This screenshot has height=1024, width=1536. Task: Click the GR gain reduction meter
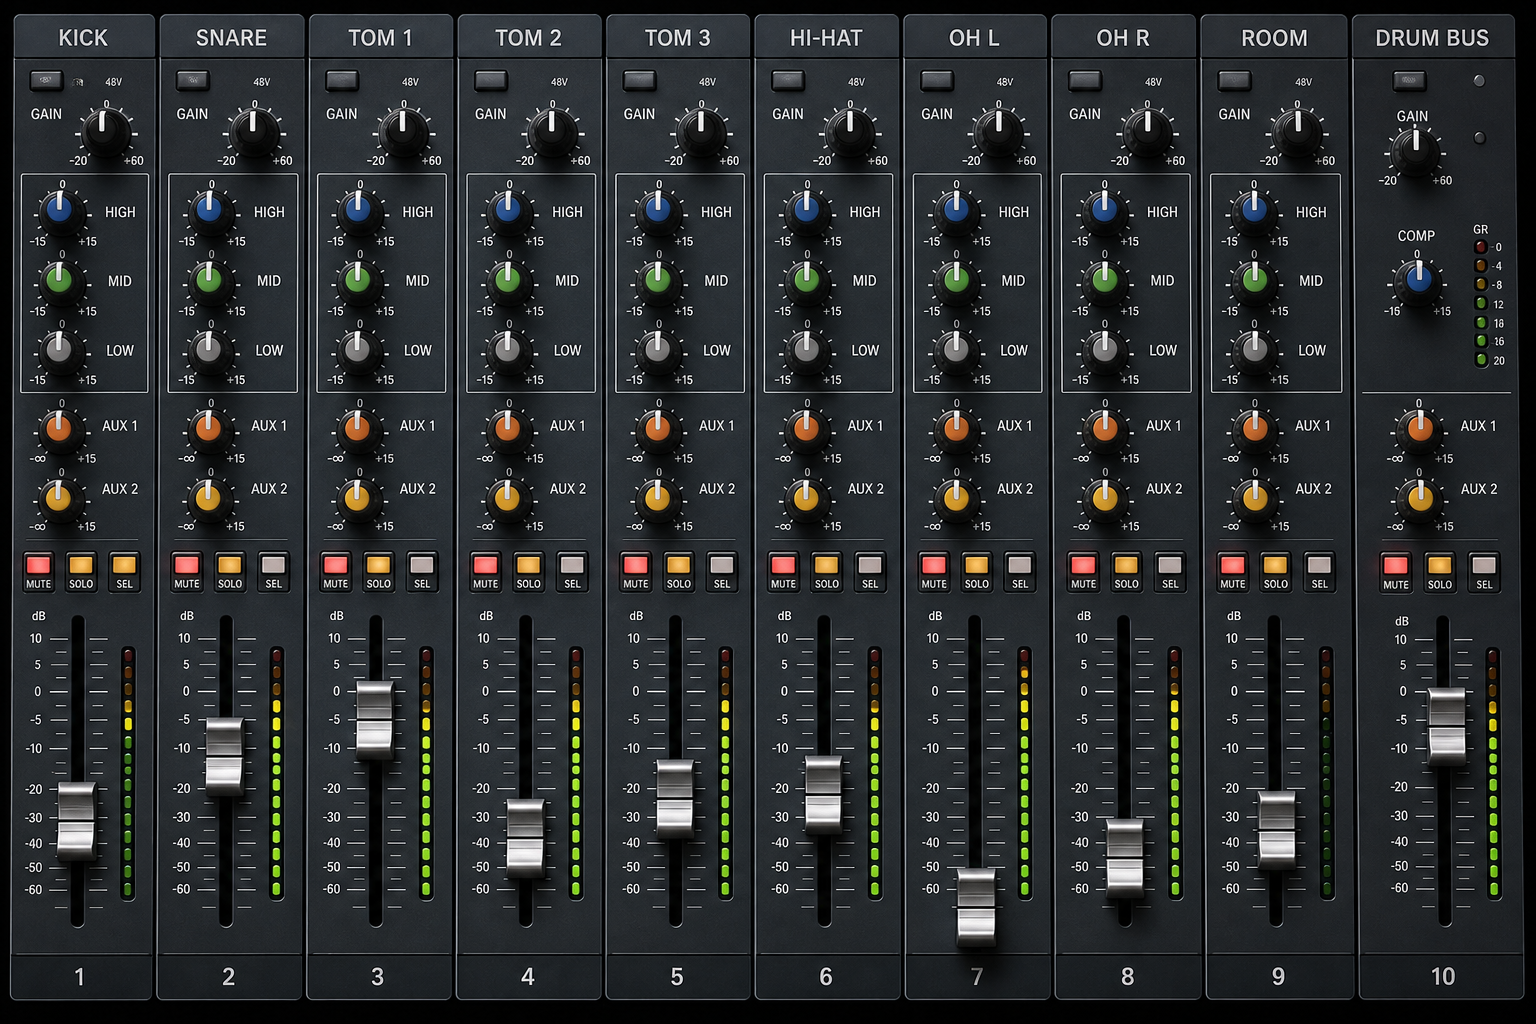[x=1481, y=304]
